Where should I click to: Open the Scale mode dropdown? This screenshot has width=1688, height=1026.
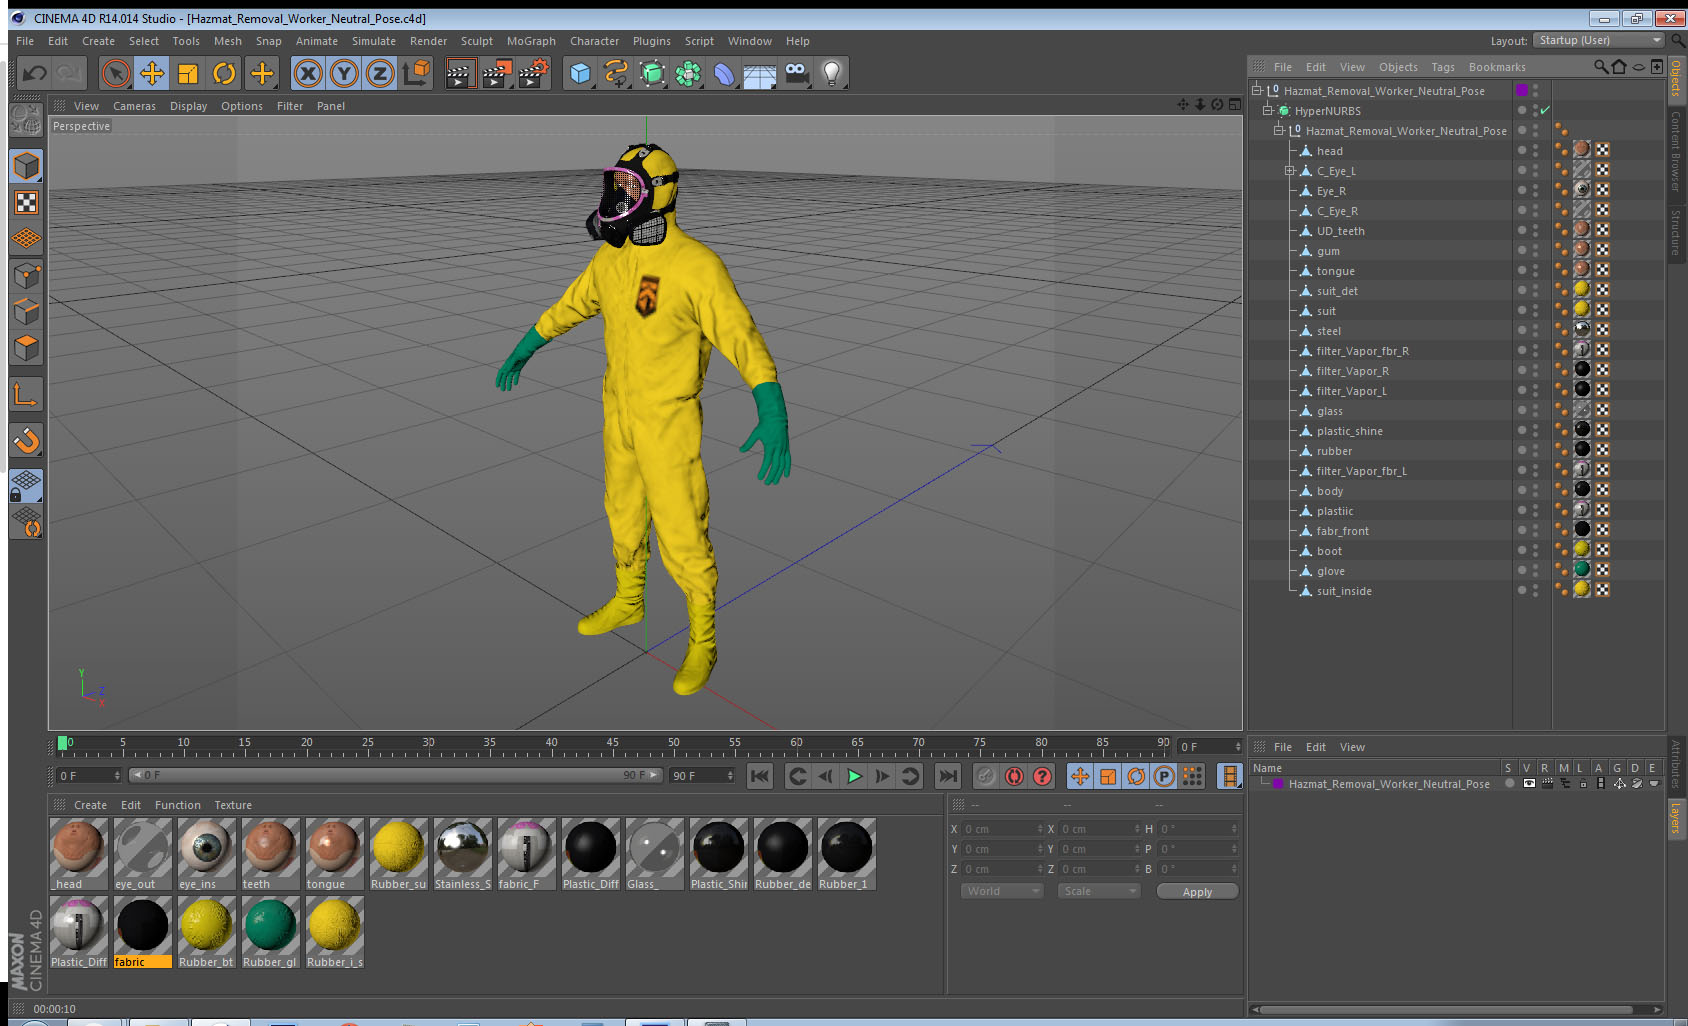coord(1098,891)
